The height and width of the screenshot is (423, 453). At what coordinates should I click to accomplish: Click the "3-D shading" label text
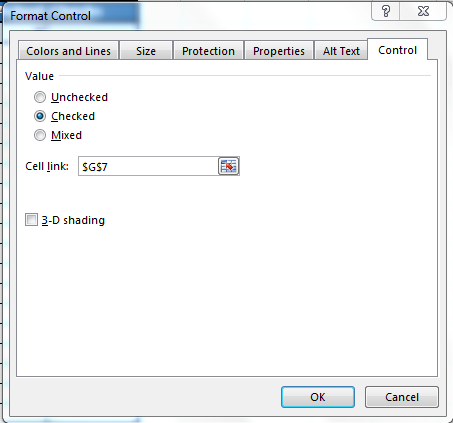tap(73, 220)
